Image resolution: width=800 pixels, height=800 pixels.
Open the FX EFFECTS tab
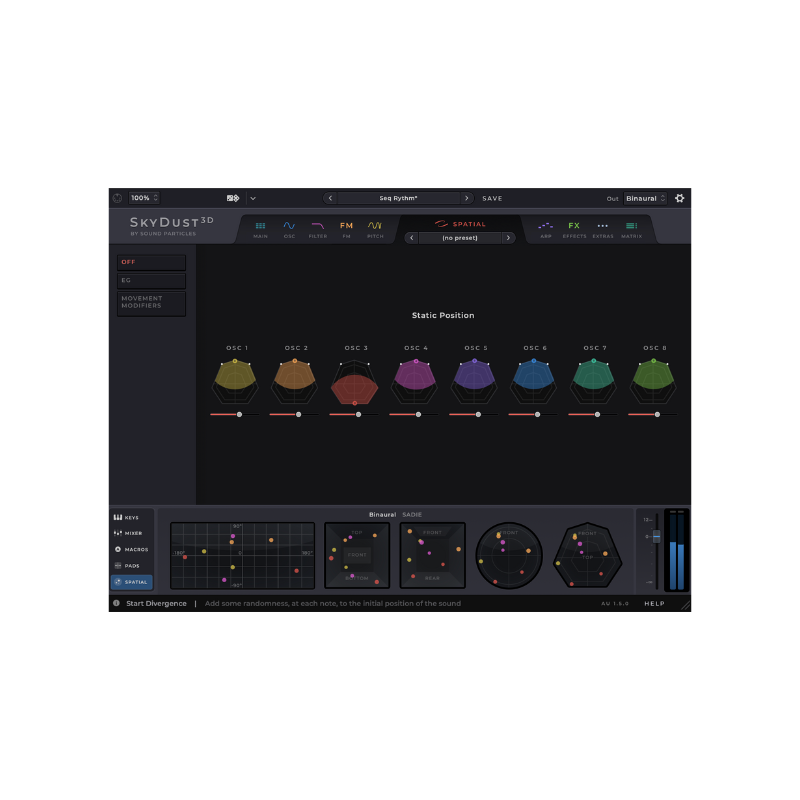[x=574, y=230]
